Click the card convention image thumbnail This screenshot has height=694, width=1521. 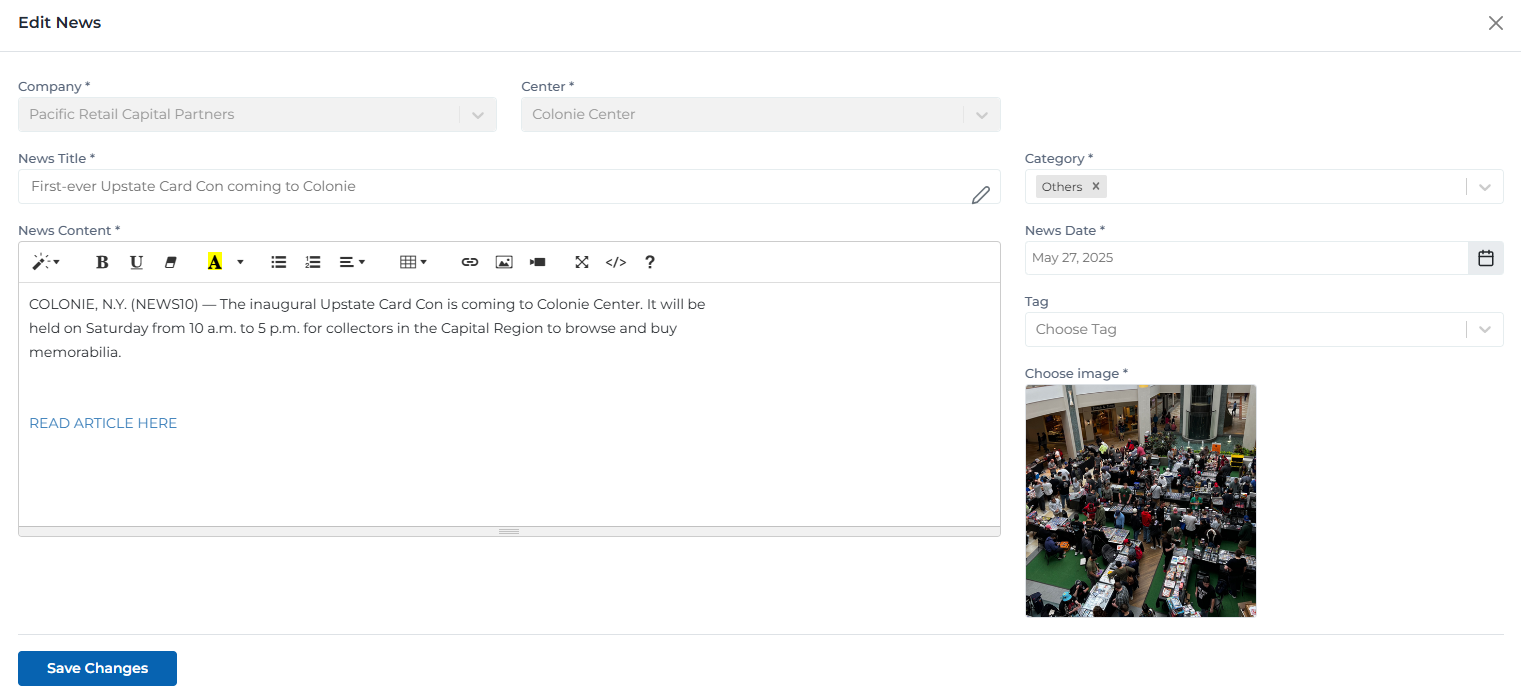point(1140,500)
